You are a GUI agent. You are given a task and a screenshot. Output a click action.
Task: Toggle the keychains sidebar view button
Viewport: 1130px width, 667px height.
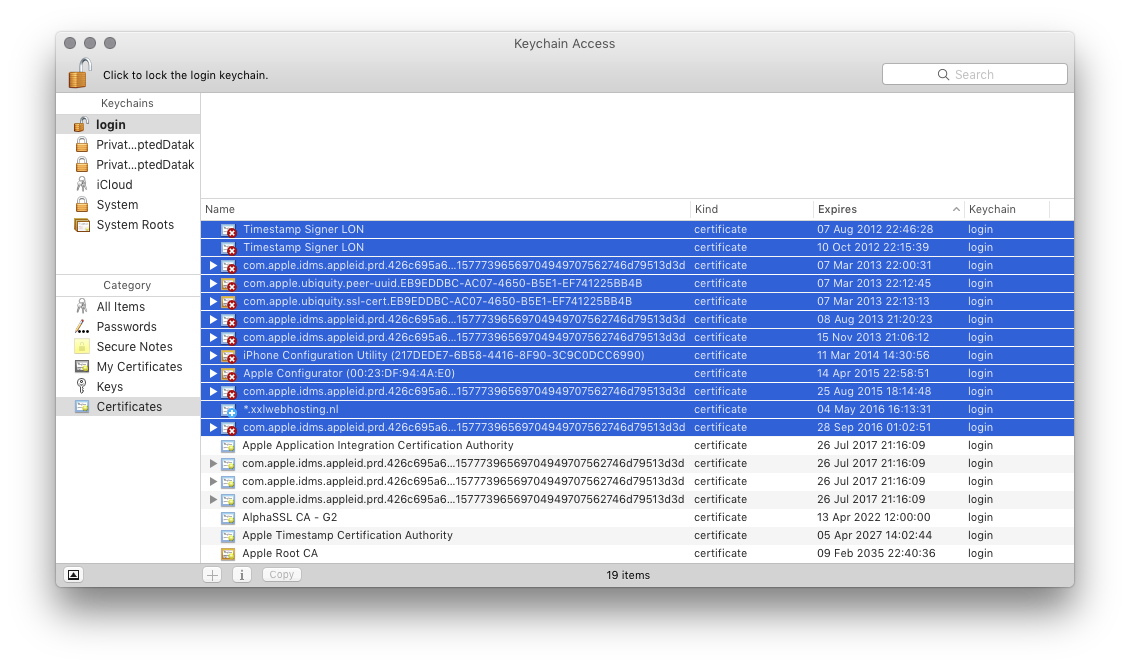click(74, 575)
